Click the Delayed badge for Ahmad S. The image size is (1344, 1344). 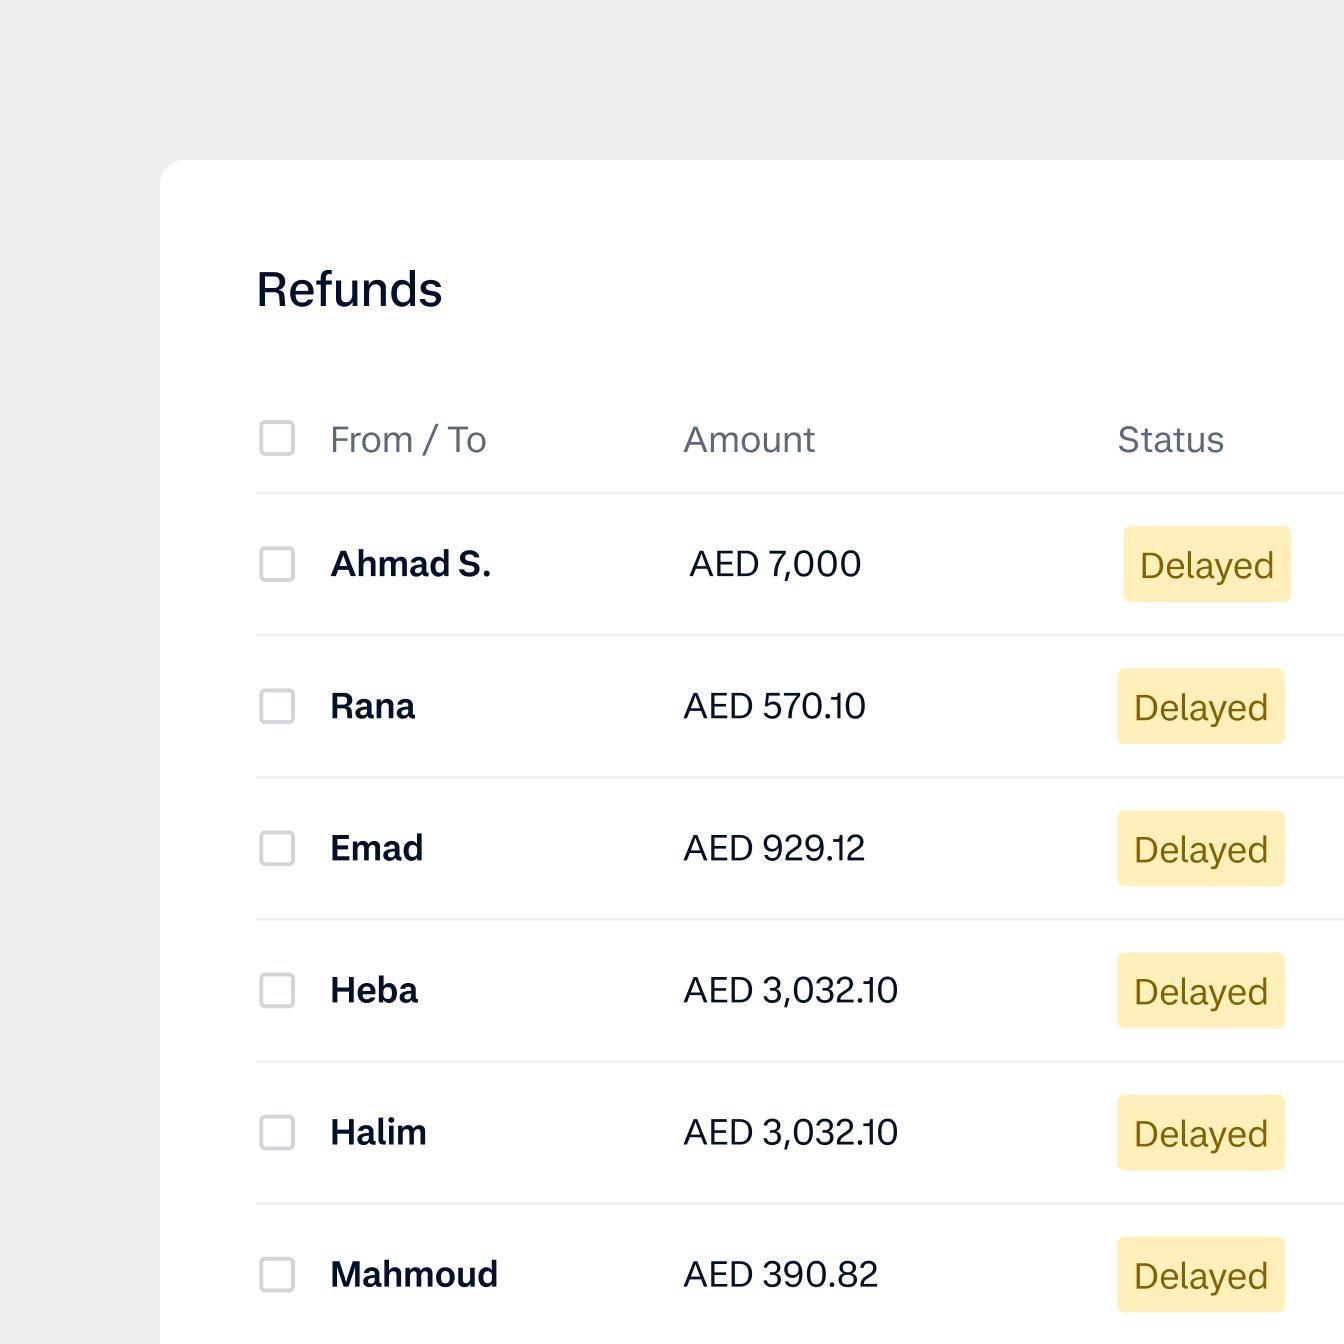pos(1206,564)
